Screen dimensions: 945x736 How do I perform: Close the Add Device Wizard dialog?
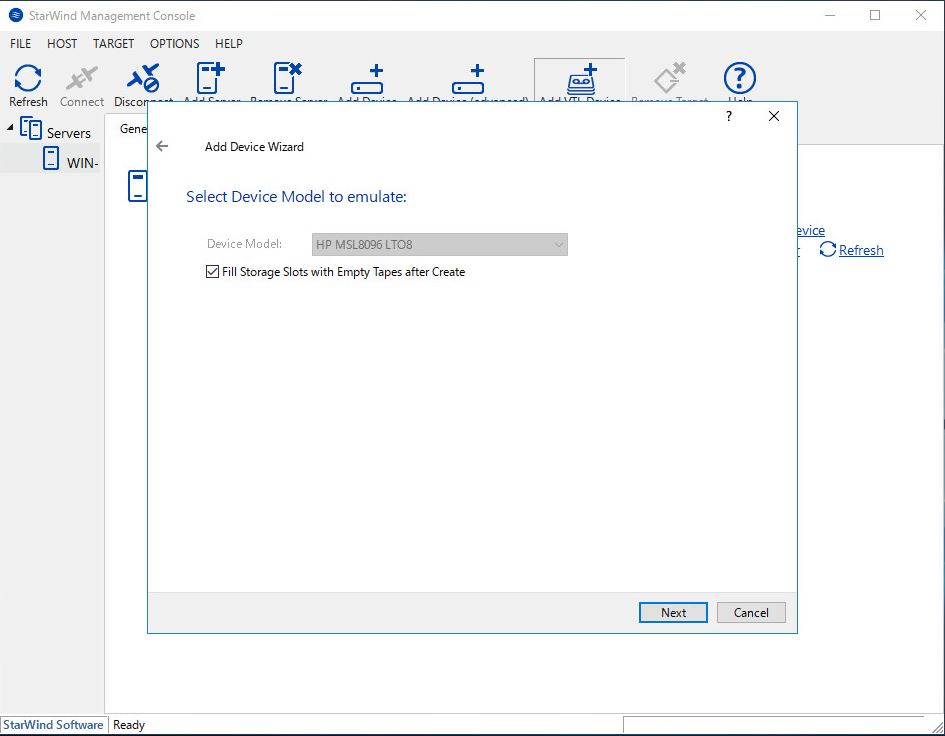point(774,116)
